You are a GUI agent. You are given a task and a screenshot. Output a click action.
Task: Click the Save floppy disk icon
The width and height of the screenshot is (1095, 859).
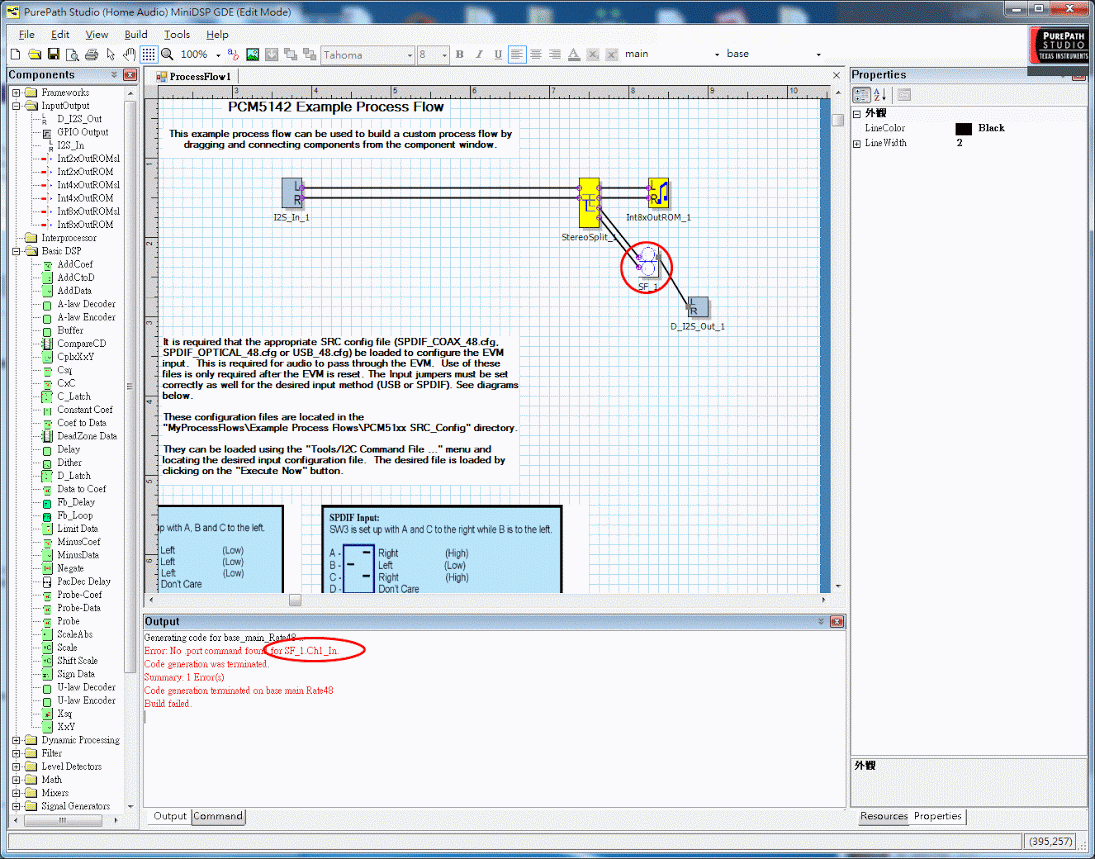tap(53, 54)
